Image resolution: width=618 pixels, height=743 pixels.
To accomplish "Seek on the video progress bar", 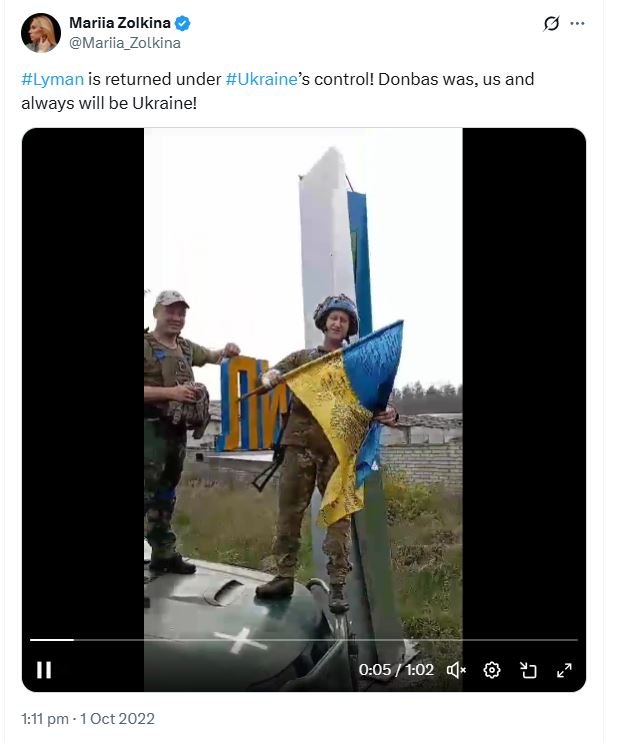I will pyautogui.click(x=304, y=640).
